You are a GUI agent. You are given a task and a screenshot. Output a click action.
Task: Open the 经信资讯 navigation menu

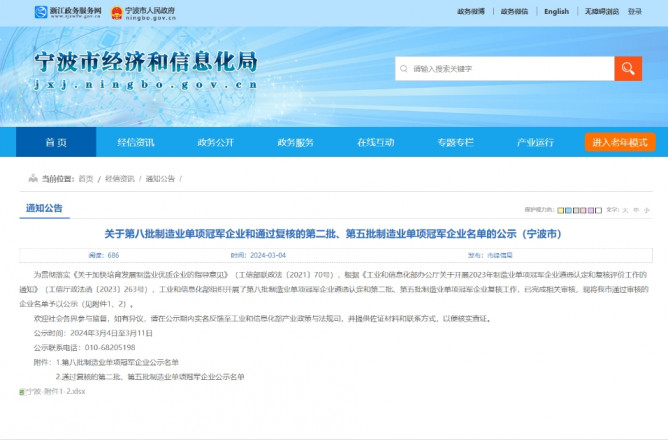pyautogui.click(x=135, y=142)
